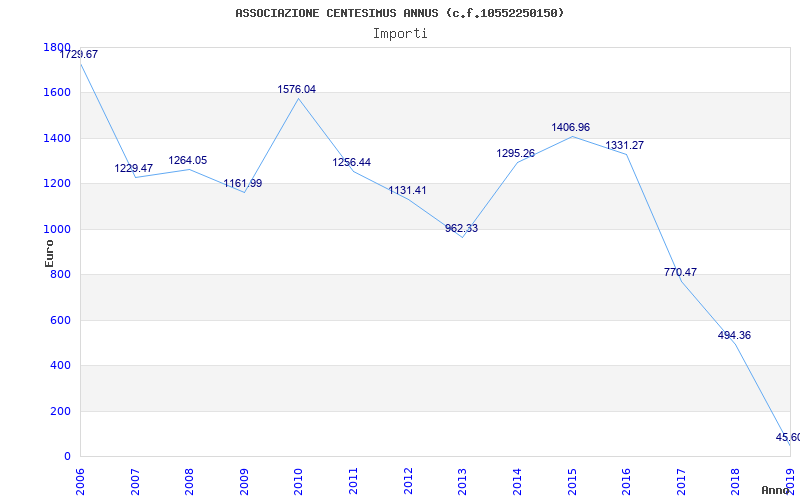Click the 2011 x-axis year label
800x500 pixels.
[x=353, y=482]
